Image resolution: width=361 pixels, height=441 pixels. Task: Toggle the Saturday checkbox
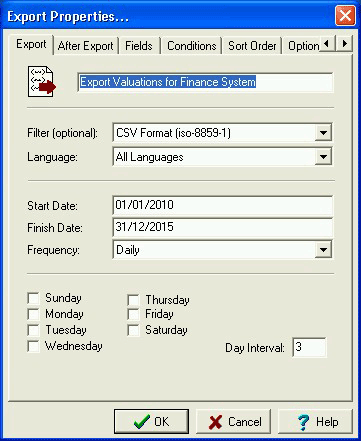(x=133, y=330)
